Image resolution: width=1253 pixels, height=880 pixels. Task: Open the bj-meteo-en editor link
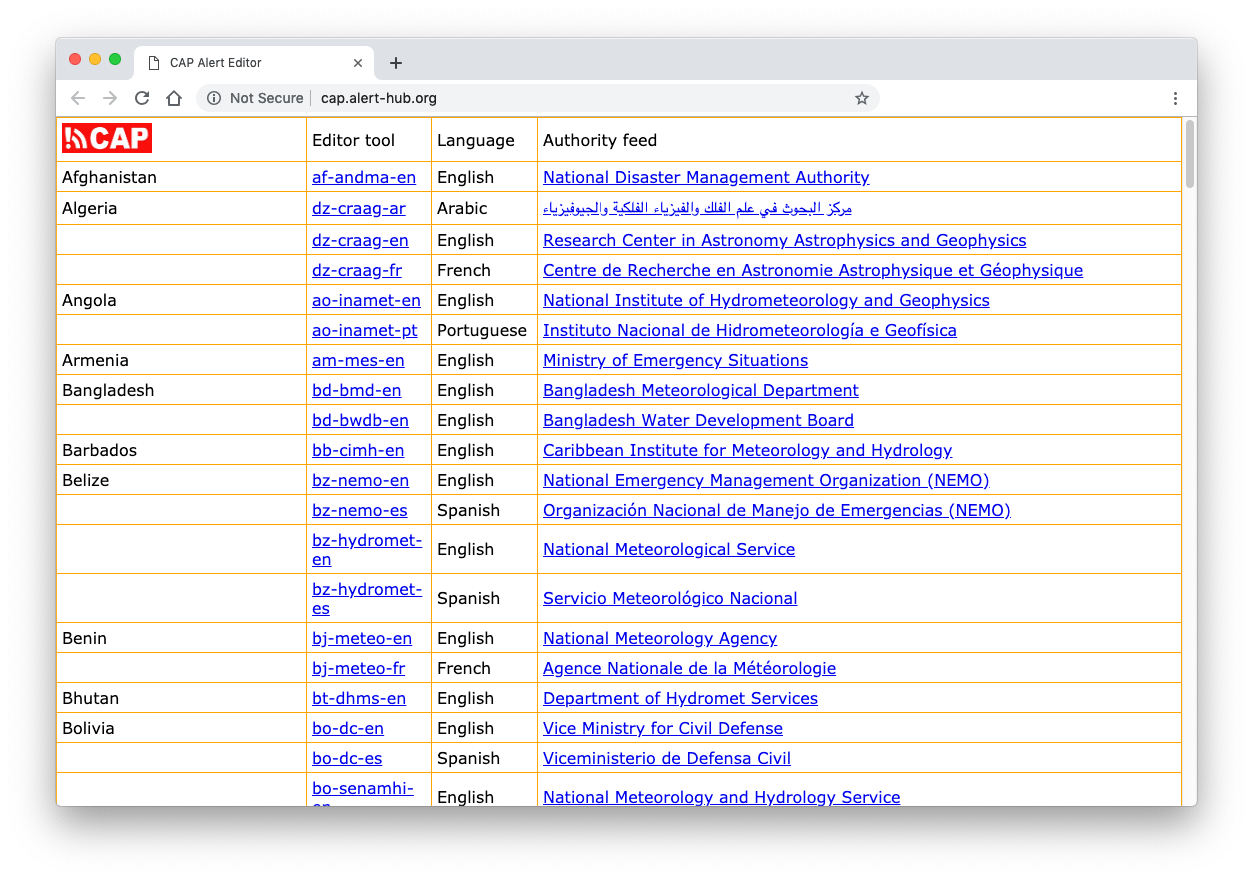pyautogui.click(x=362, y=638)
